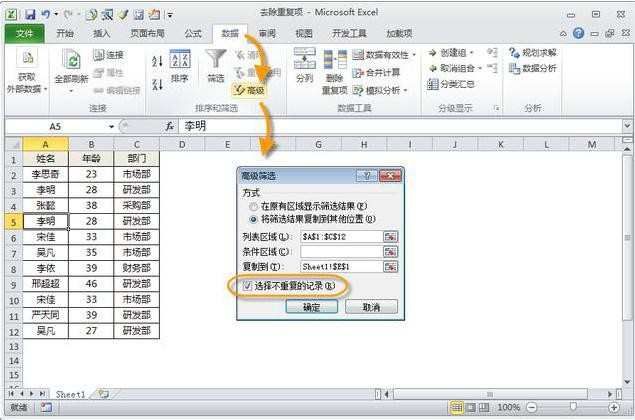The width and height of the screenshot is (635, 420).
Task: Click the Data Analysis icon
Action: click(x=514, y=68)
